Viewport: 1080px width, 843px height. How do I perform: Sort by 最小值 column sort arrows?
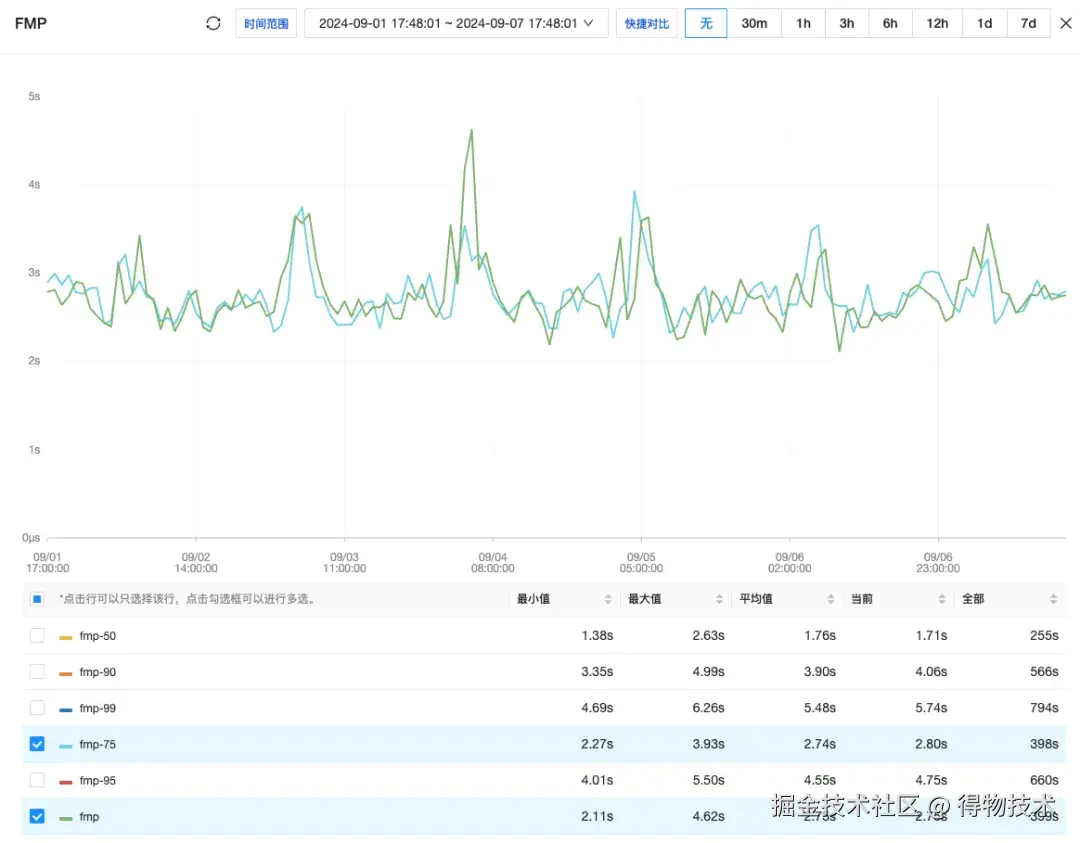coord(608,599)
